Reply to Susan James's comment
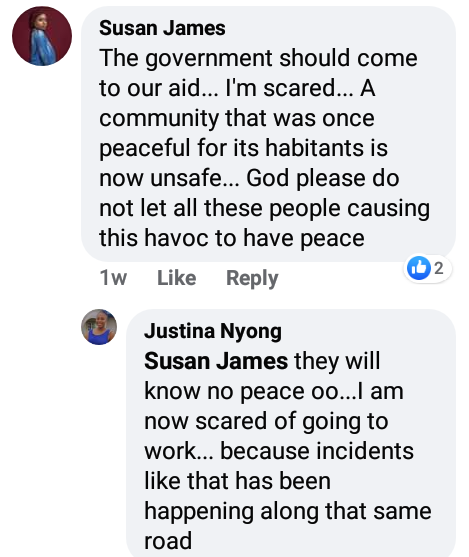 (x=252, y=278)
